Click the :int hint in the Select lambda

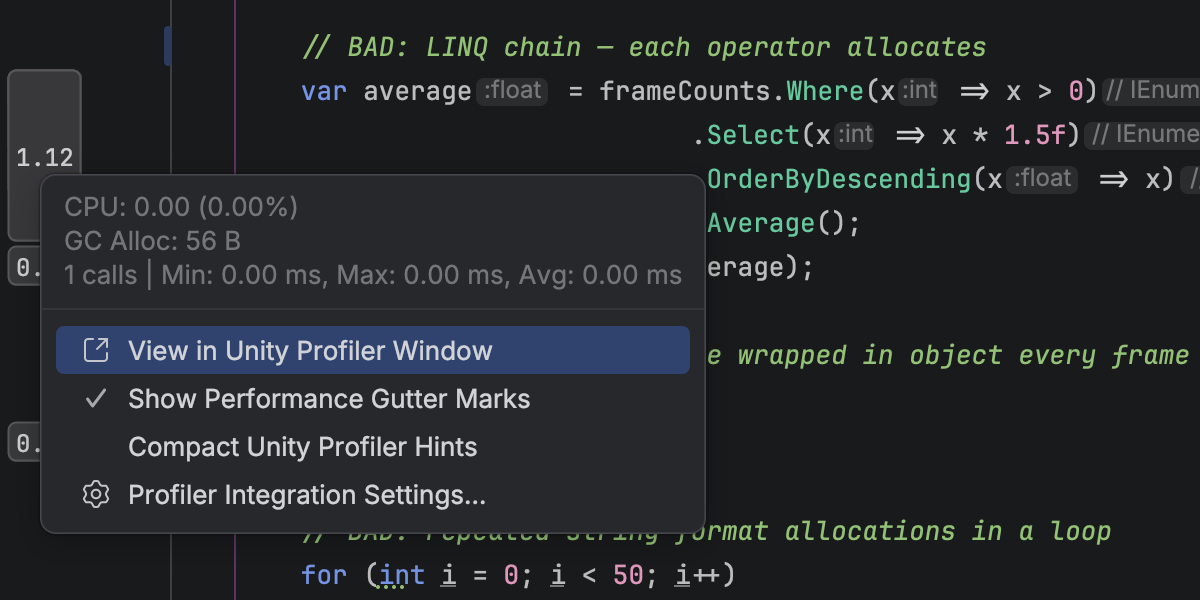coord(854,134)
